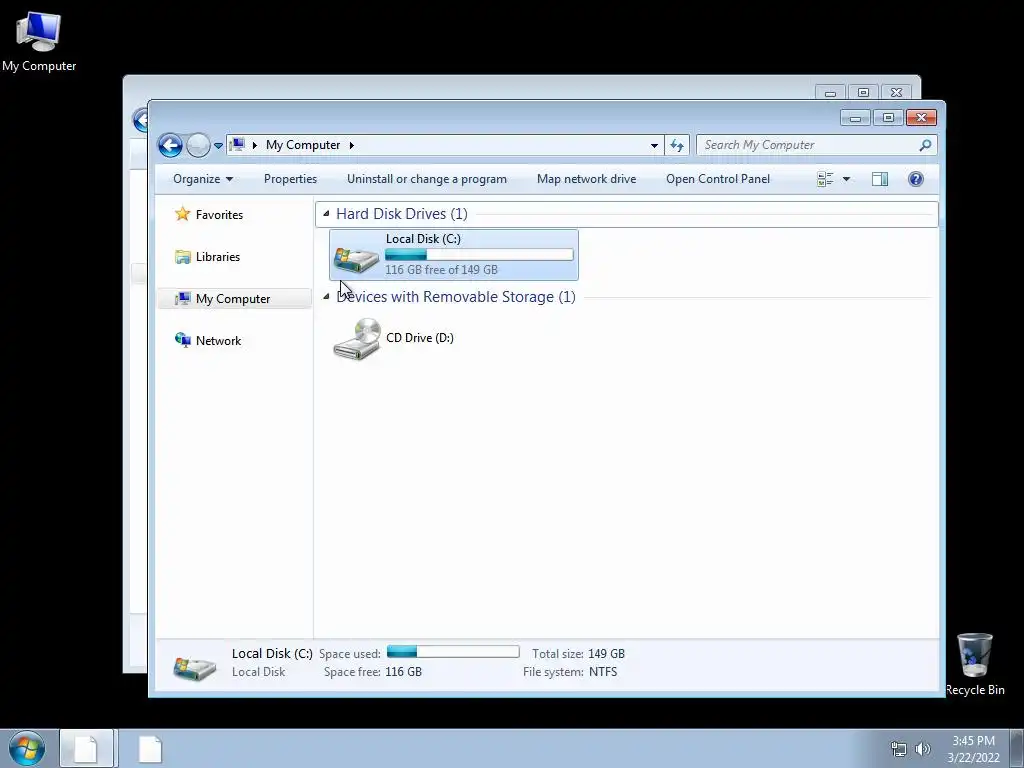The image size is (1024, 768).
Task: Expand the arrow after My Computer breadcrumb
Action: point(351,145)
